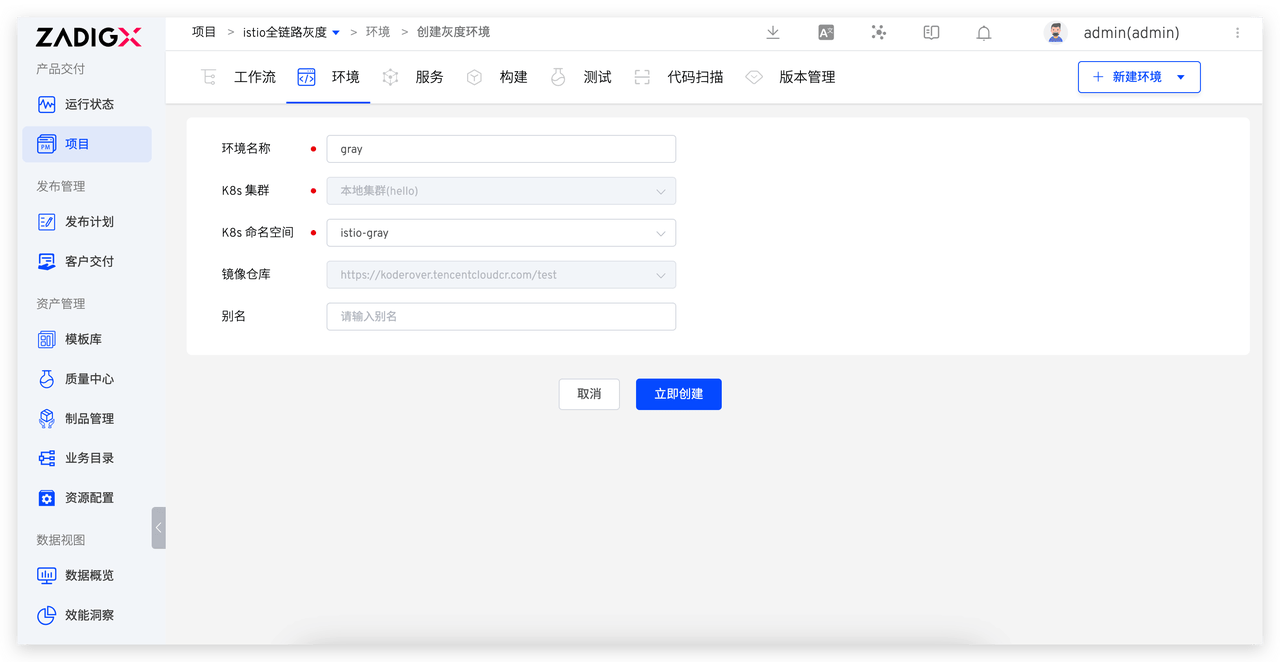
Task: Click the 环境名称 text field
Action: 501,149
